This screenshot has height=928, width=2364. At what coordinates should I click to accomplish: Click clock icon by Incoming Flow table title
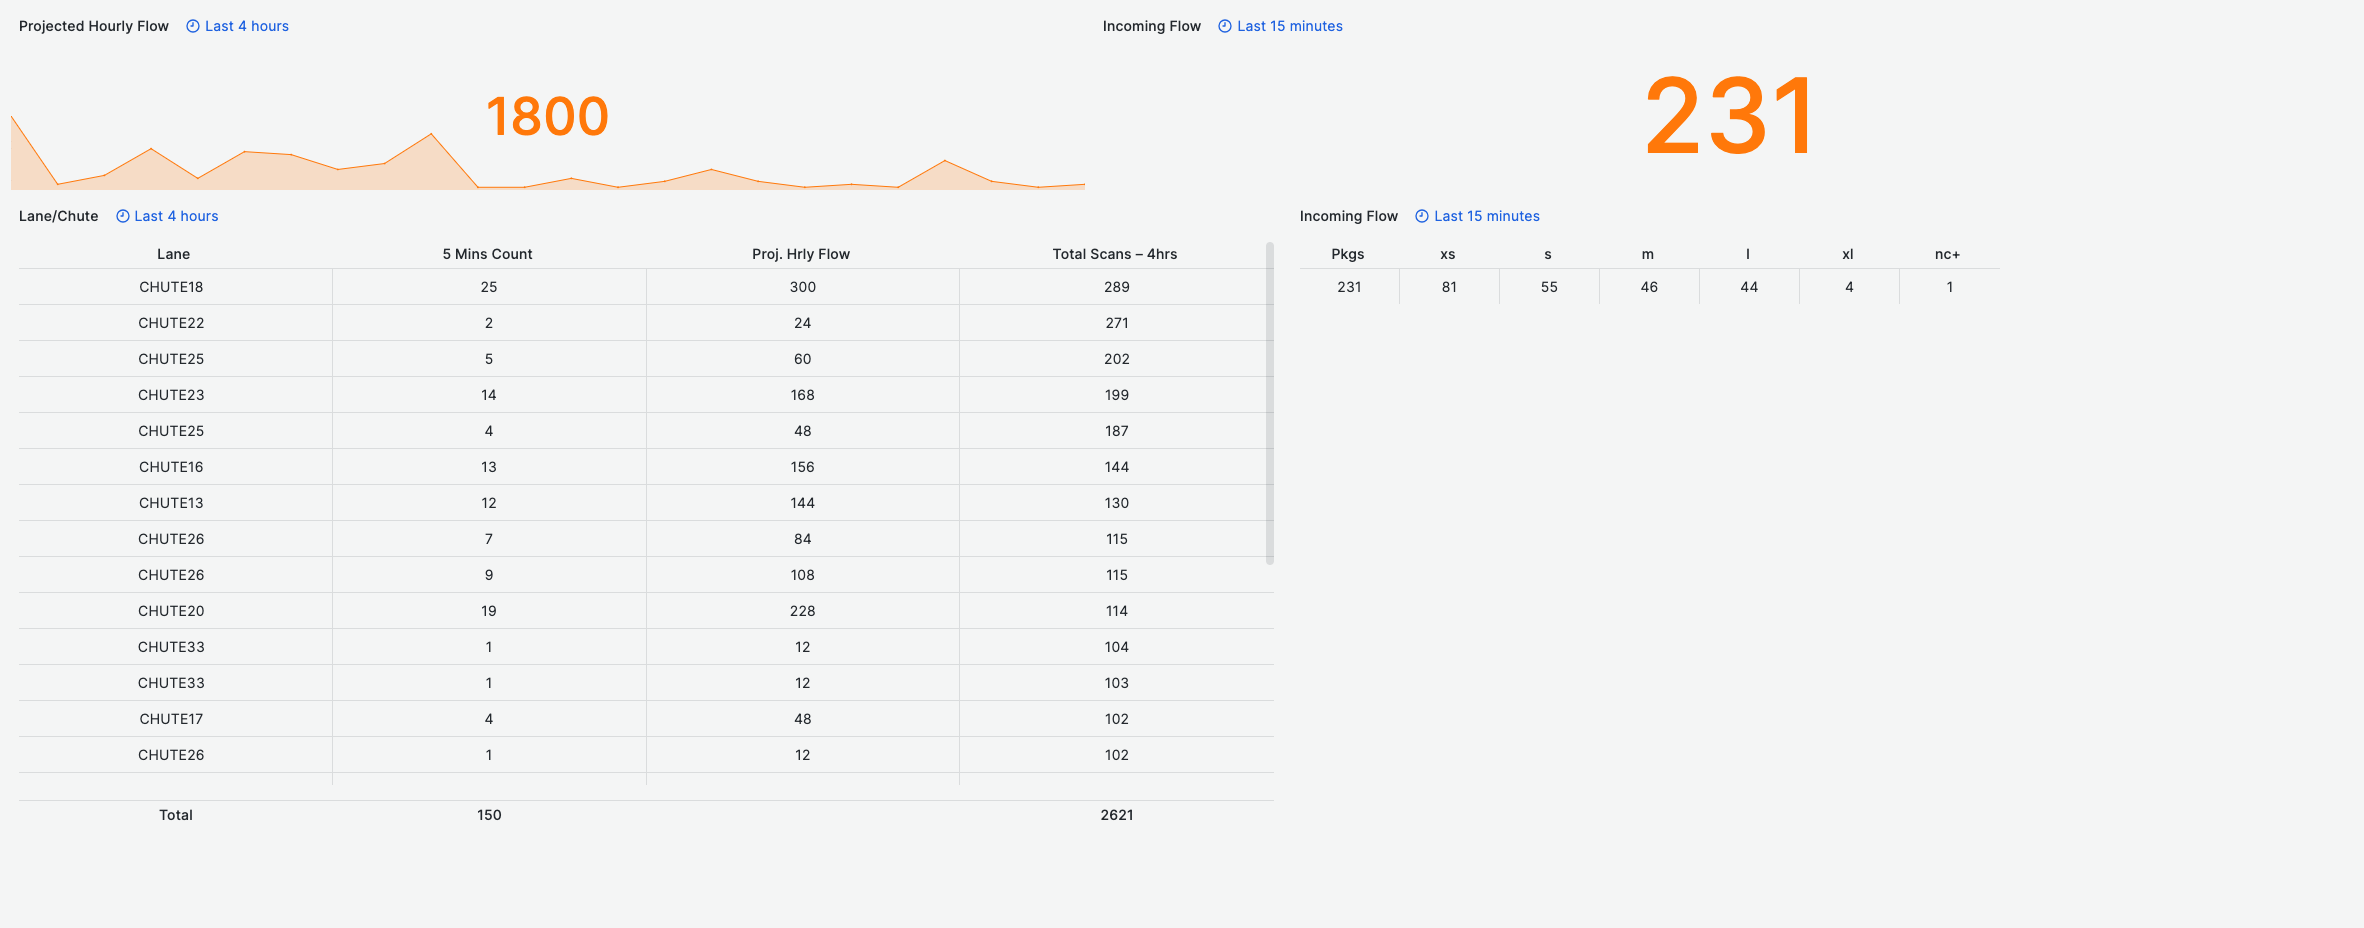[1422, 216]
